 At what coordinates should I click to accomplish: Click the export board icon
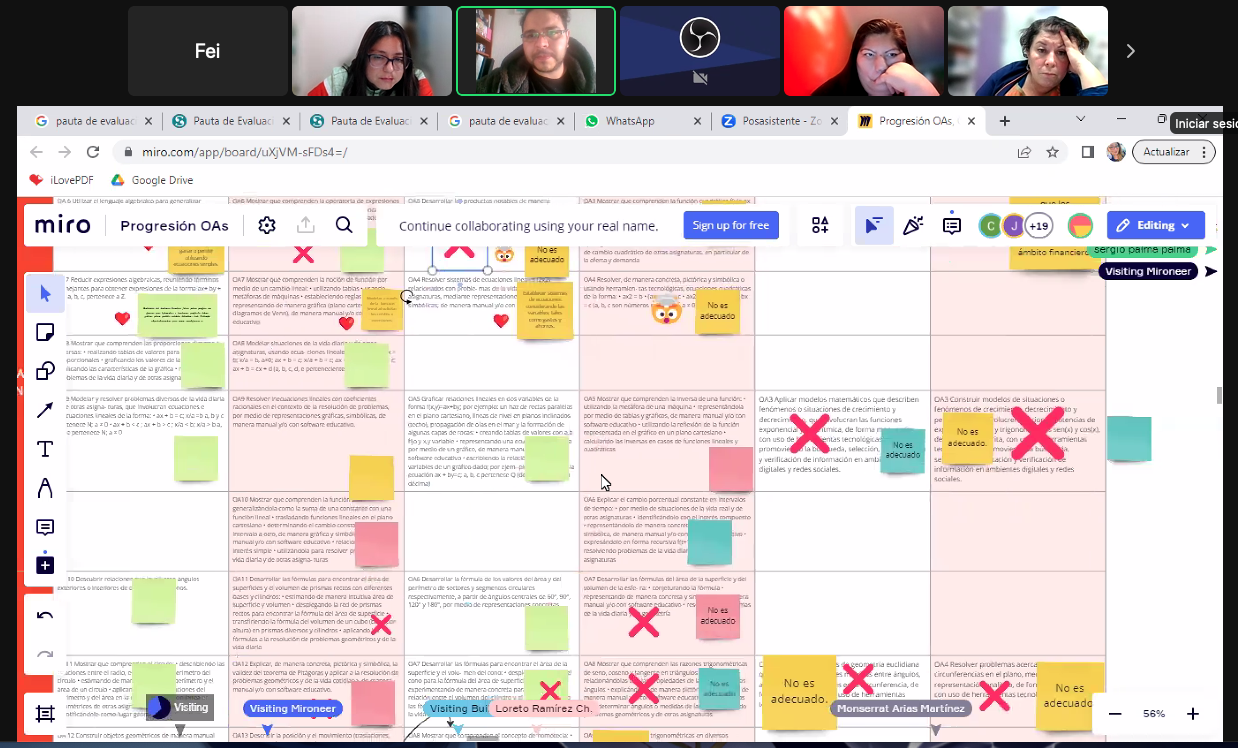306,225
